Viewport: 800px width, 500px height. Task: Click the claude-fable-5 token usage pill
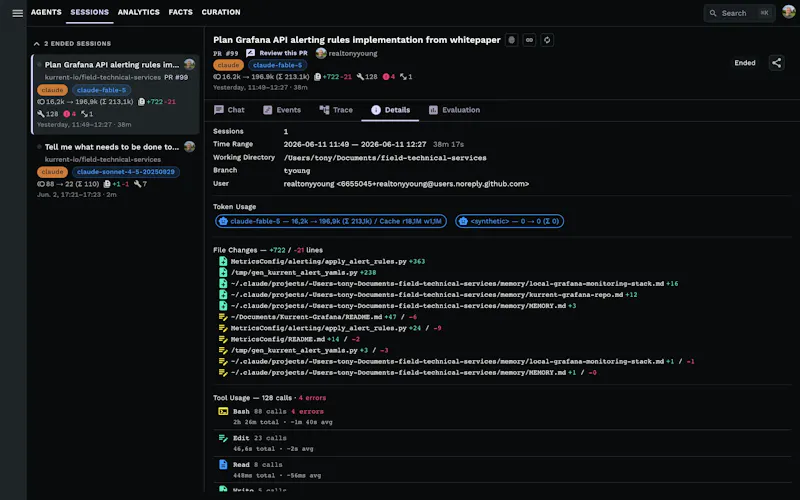coord(331,221)
